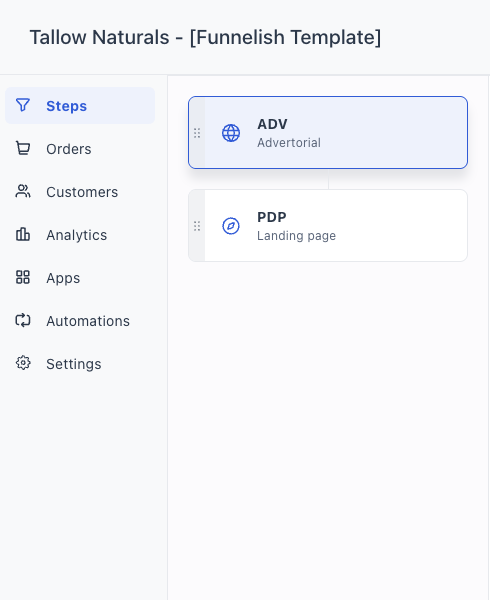Click the globe icon on ADV step
The height and width of the screenshot is (600, 490).
click(x=231, y=133)
